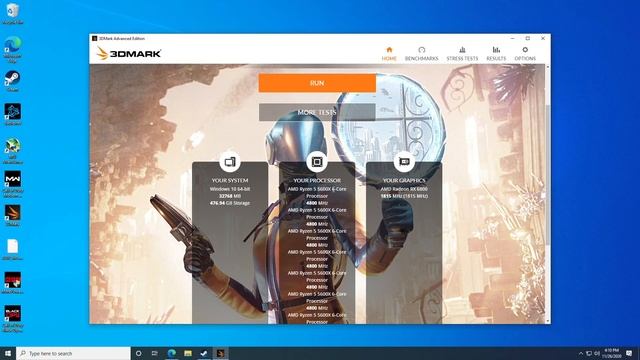Screen dimensions: 640x360
Task: Open the blank text file on desktop
Action: click(13, 249)
